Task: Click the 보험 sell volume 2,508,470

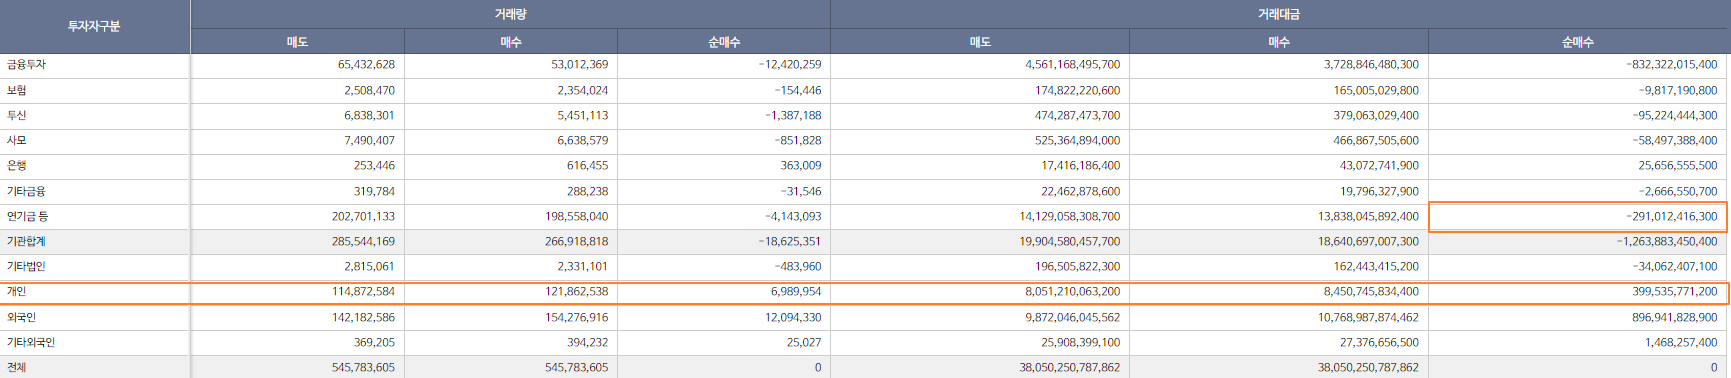Action: [369, 90]
